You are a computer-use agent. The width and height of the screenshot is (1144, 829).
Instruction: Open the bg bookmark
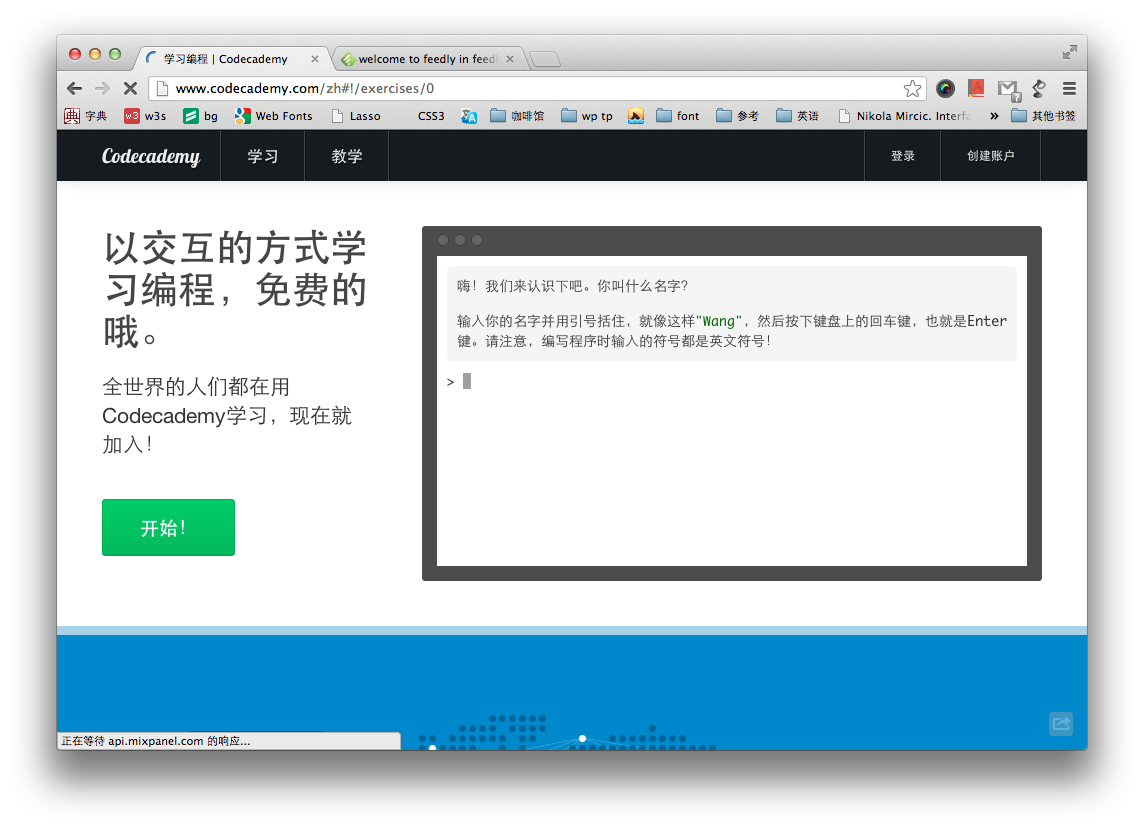point(201,116)
